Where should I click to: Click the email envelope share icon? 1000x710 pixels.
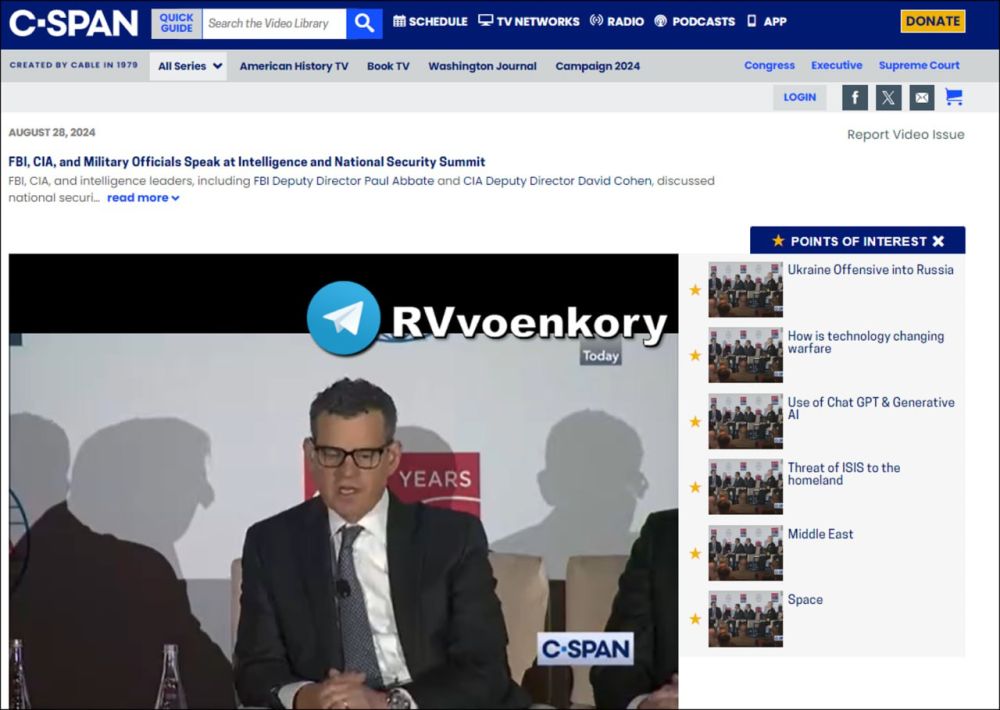click(922, 98)
